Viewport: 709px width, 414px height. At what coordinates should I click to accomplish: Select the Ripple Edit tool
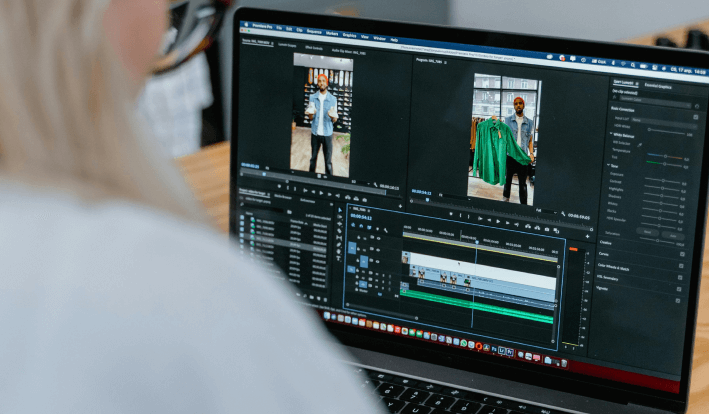(339, 224)
